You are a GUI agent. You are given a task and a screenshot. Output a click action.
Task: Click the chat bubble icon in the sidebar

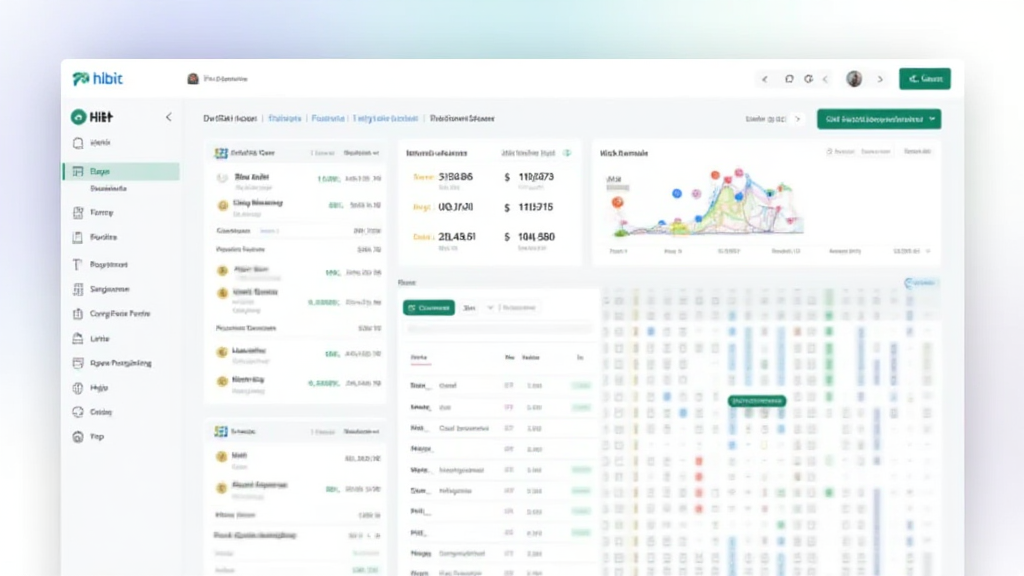[x=78, y=412]
